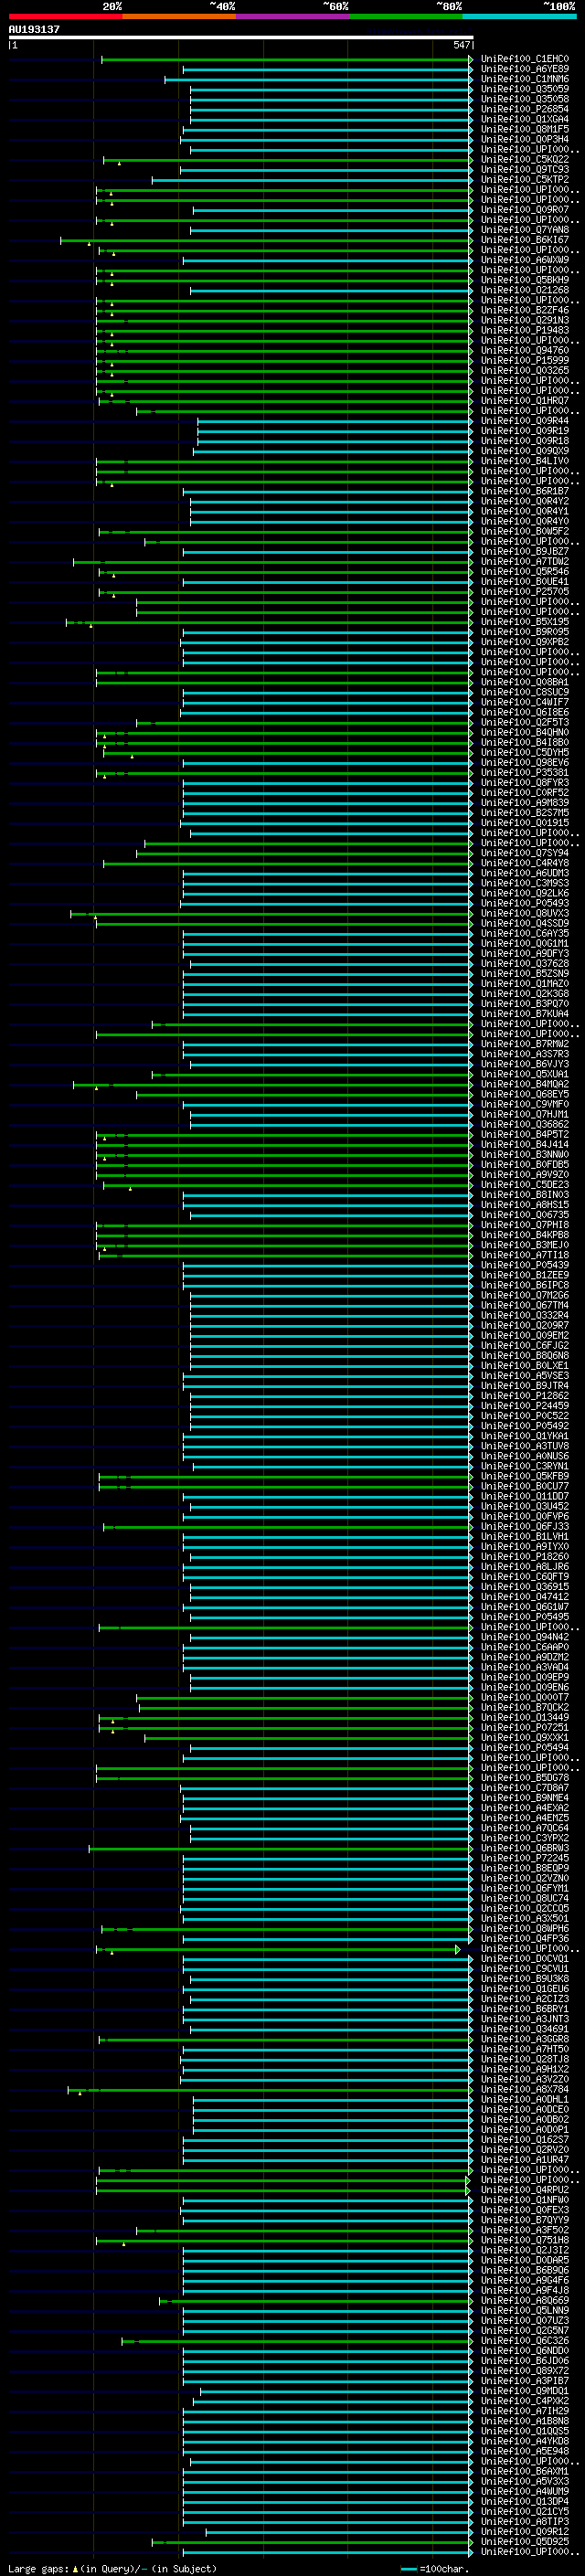Click UniRef100_Q0P3H4 label
The image size is (585, 2576).
click(525, 139)
